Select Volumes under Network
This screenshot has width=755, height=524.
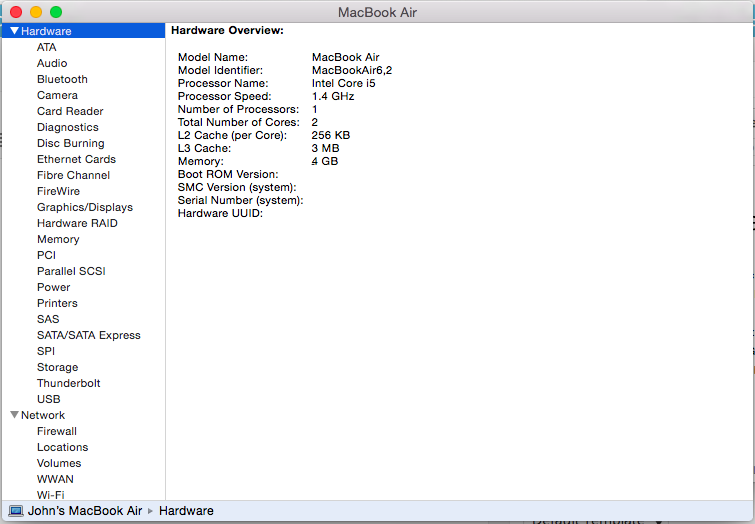[59, 463]
